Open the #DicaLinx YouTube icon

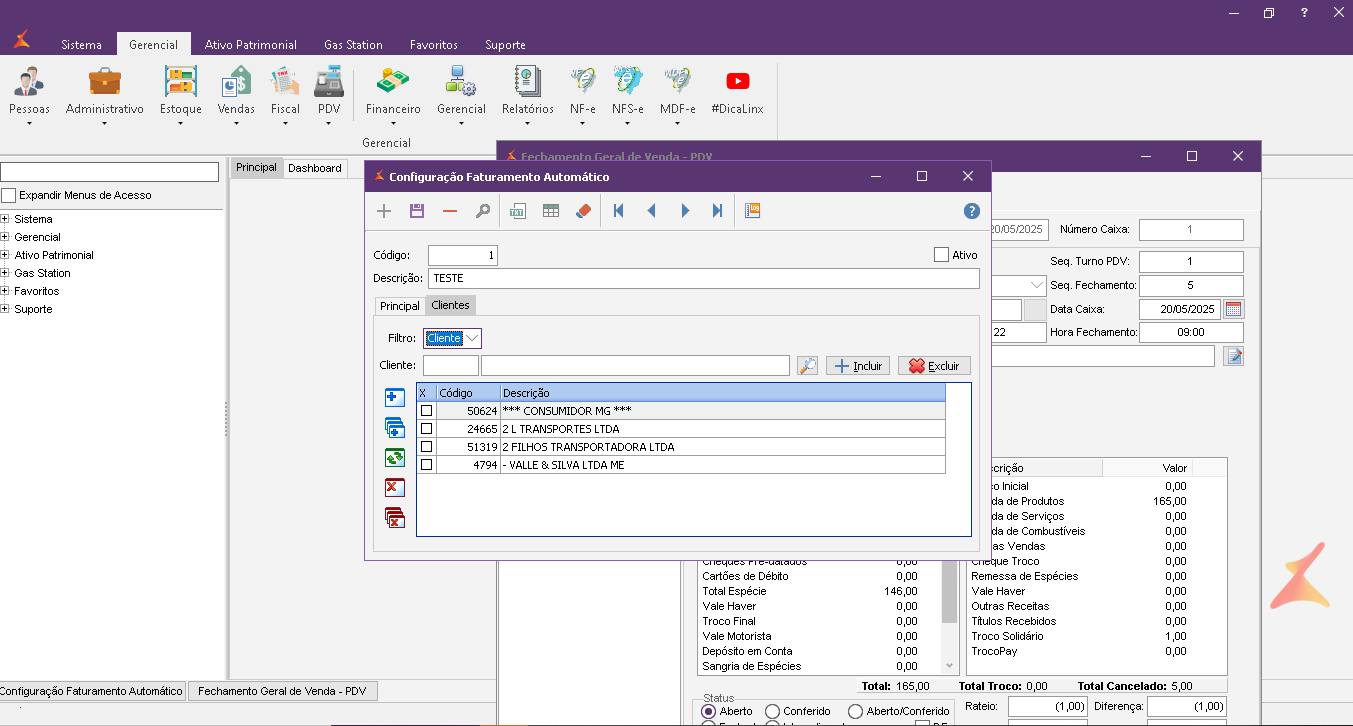click(737, 83)
